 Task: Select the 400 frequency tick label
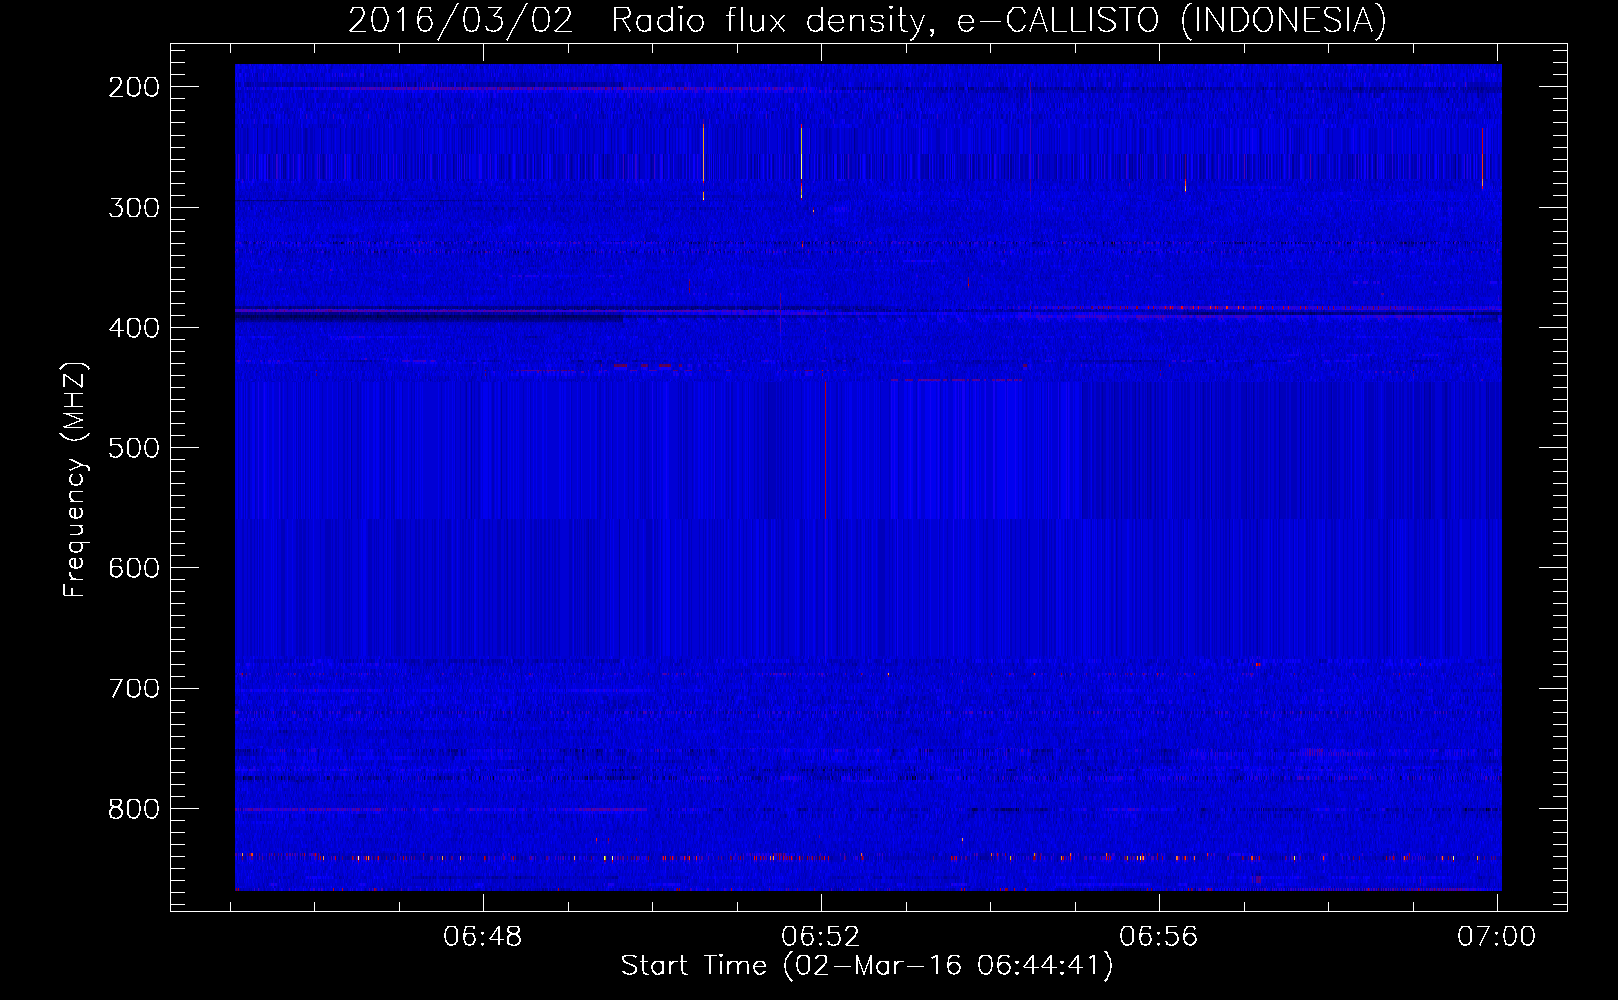point(134,328)
